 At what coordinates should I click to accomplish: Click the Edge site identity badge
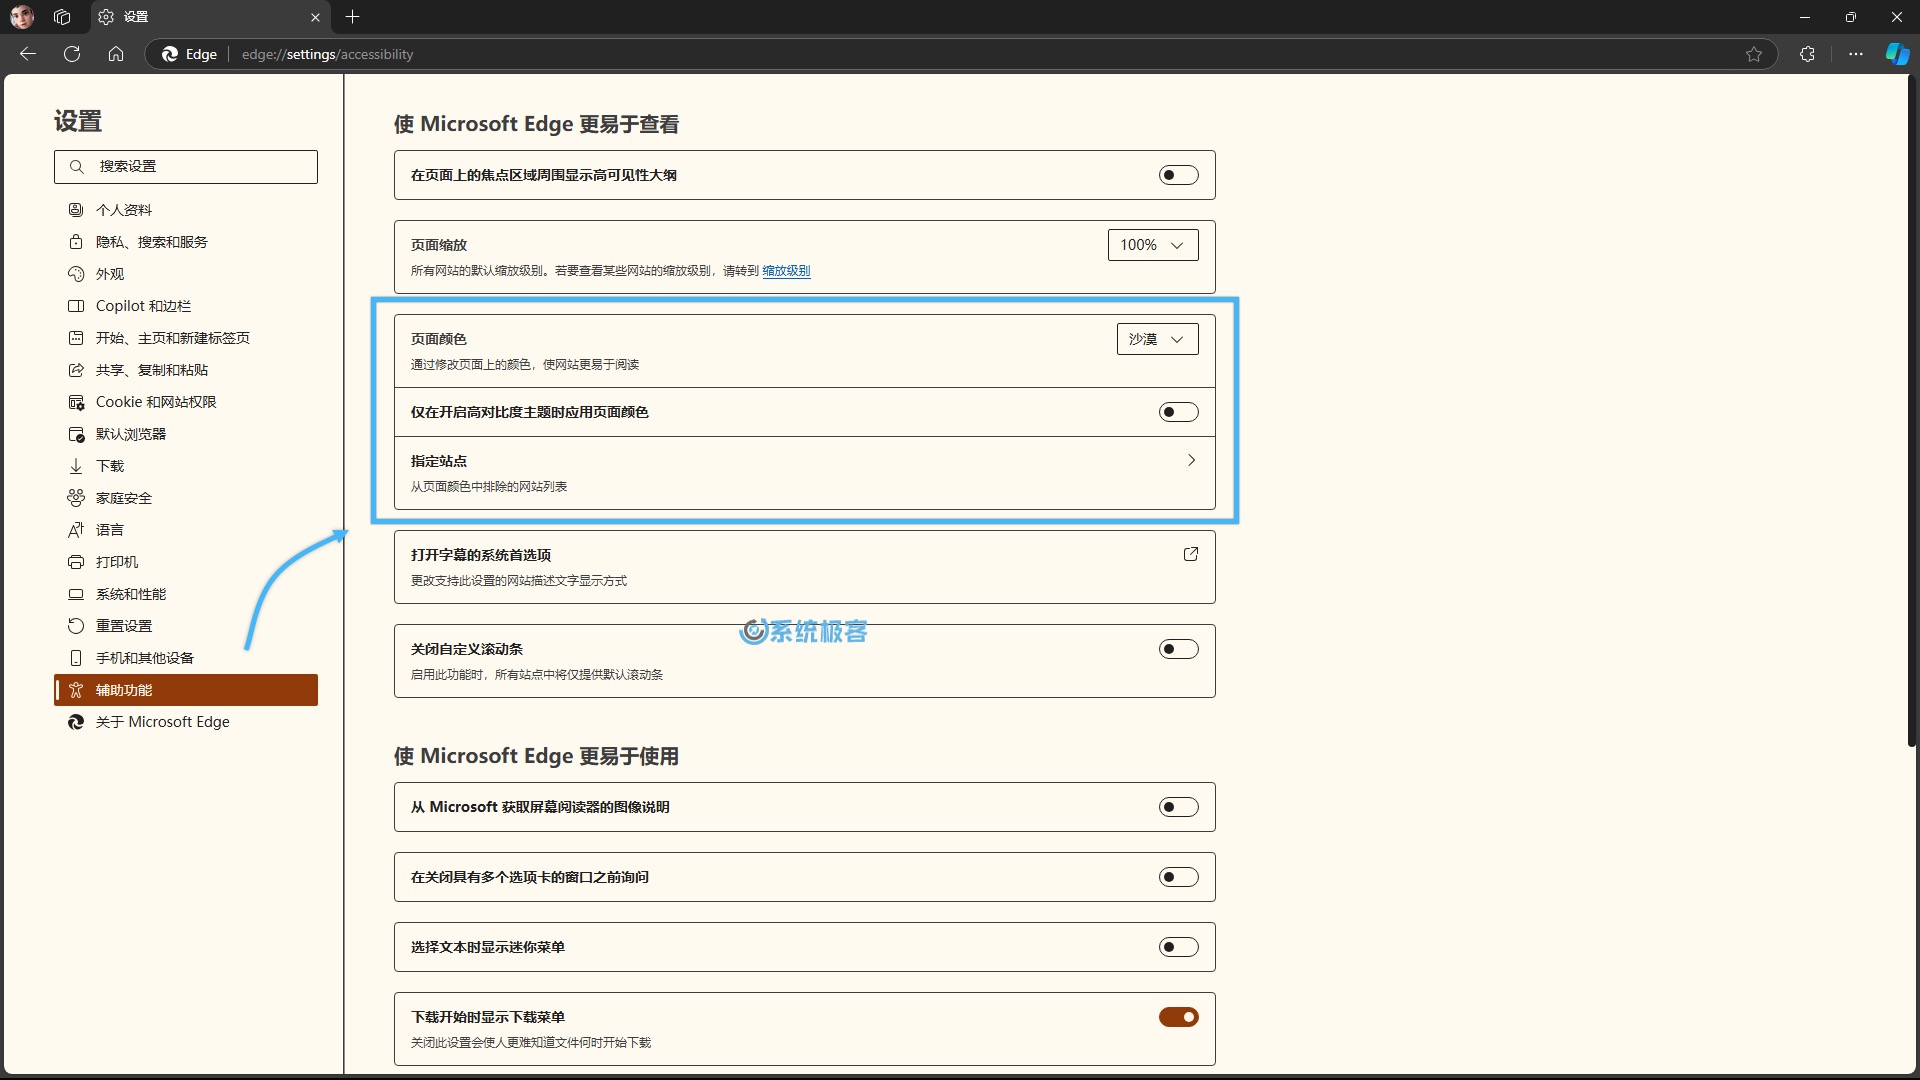click(189, 54)
